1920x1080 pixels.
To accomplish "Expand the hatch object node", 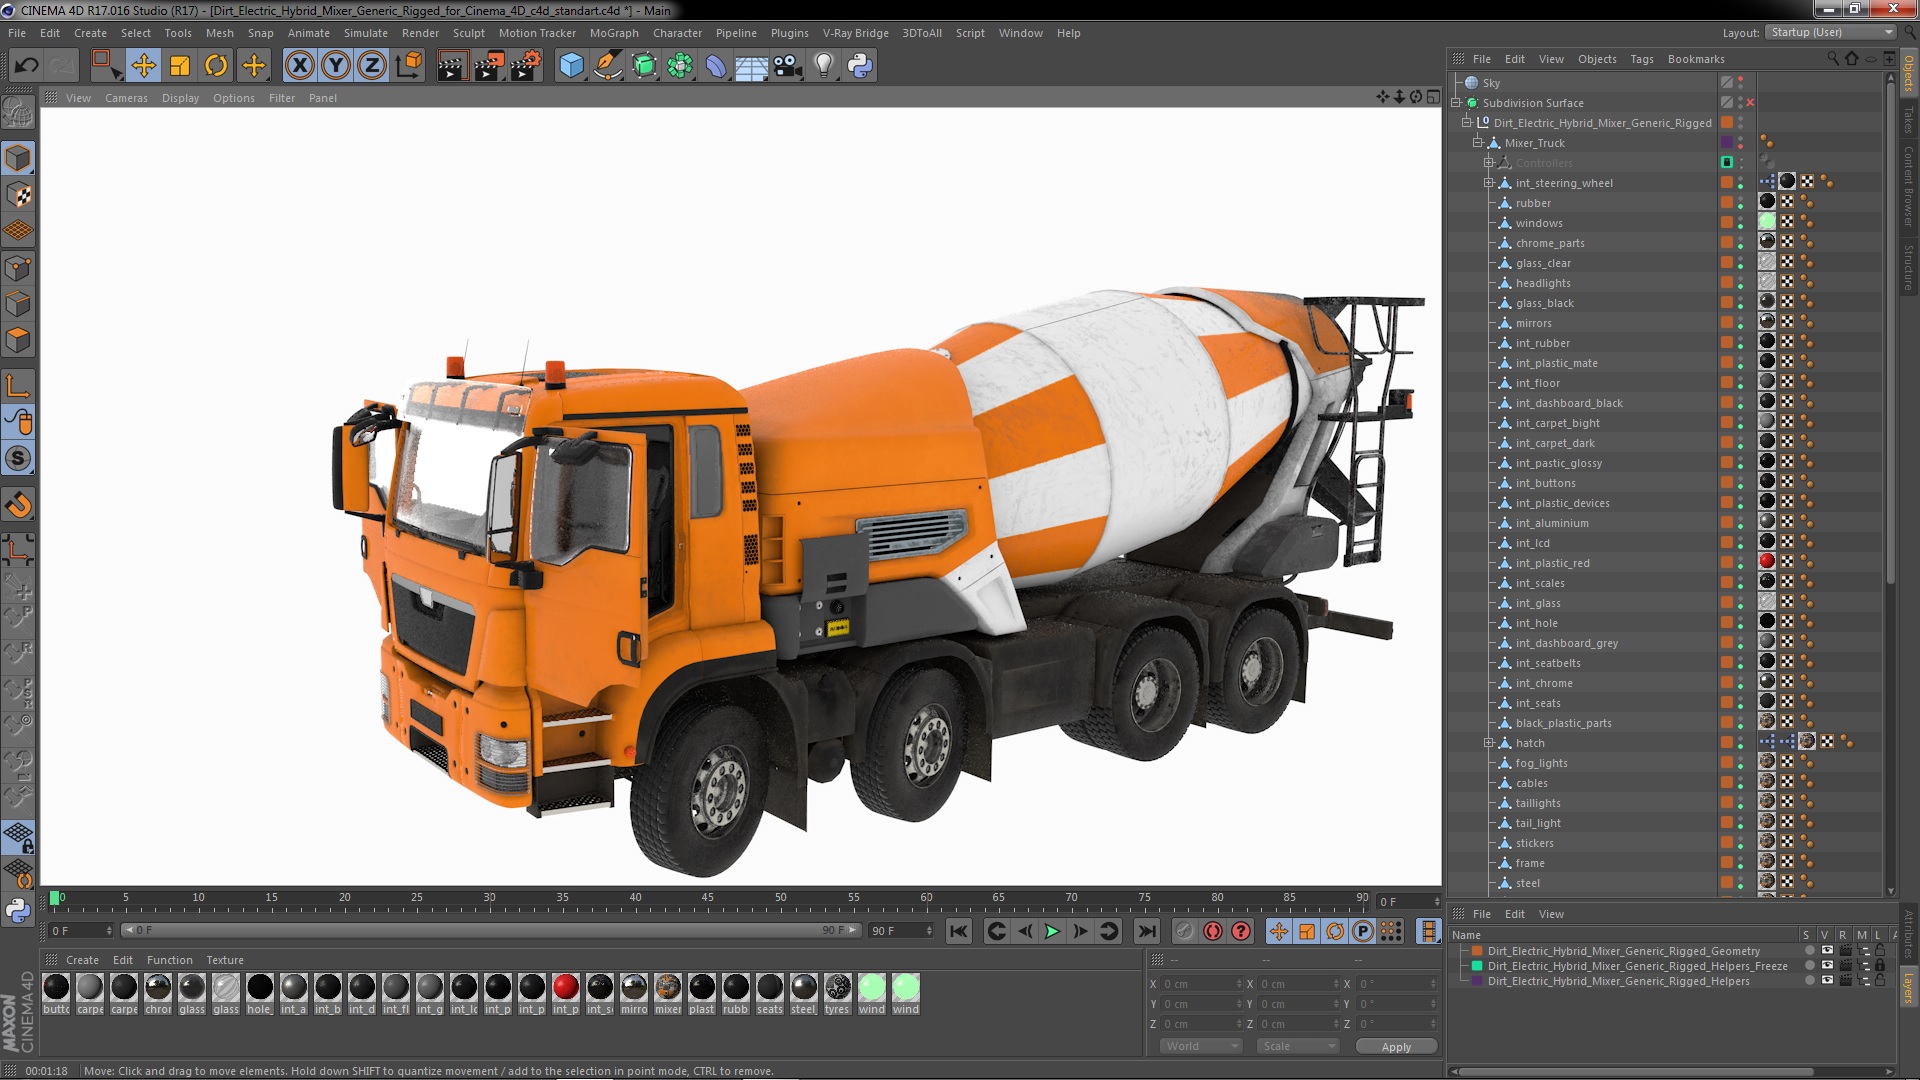I will pos(1489,742).
